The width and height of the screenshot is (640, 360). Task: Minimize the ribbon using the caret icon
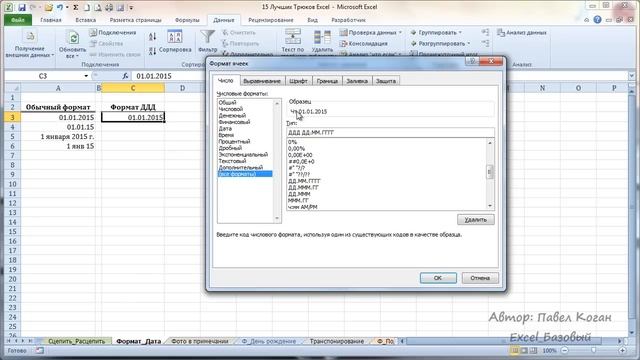click(x=587, y=20)
